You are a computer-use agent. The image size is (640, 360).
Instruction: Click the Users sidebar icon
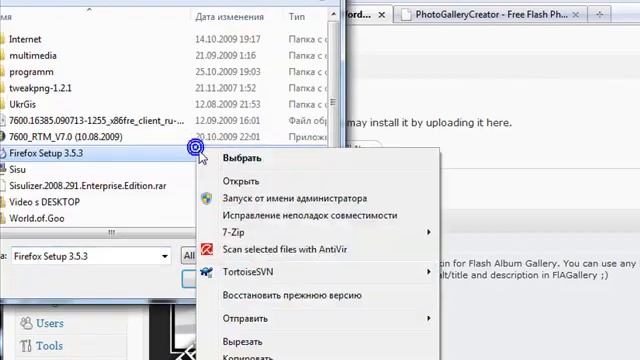pos(26,323)
